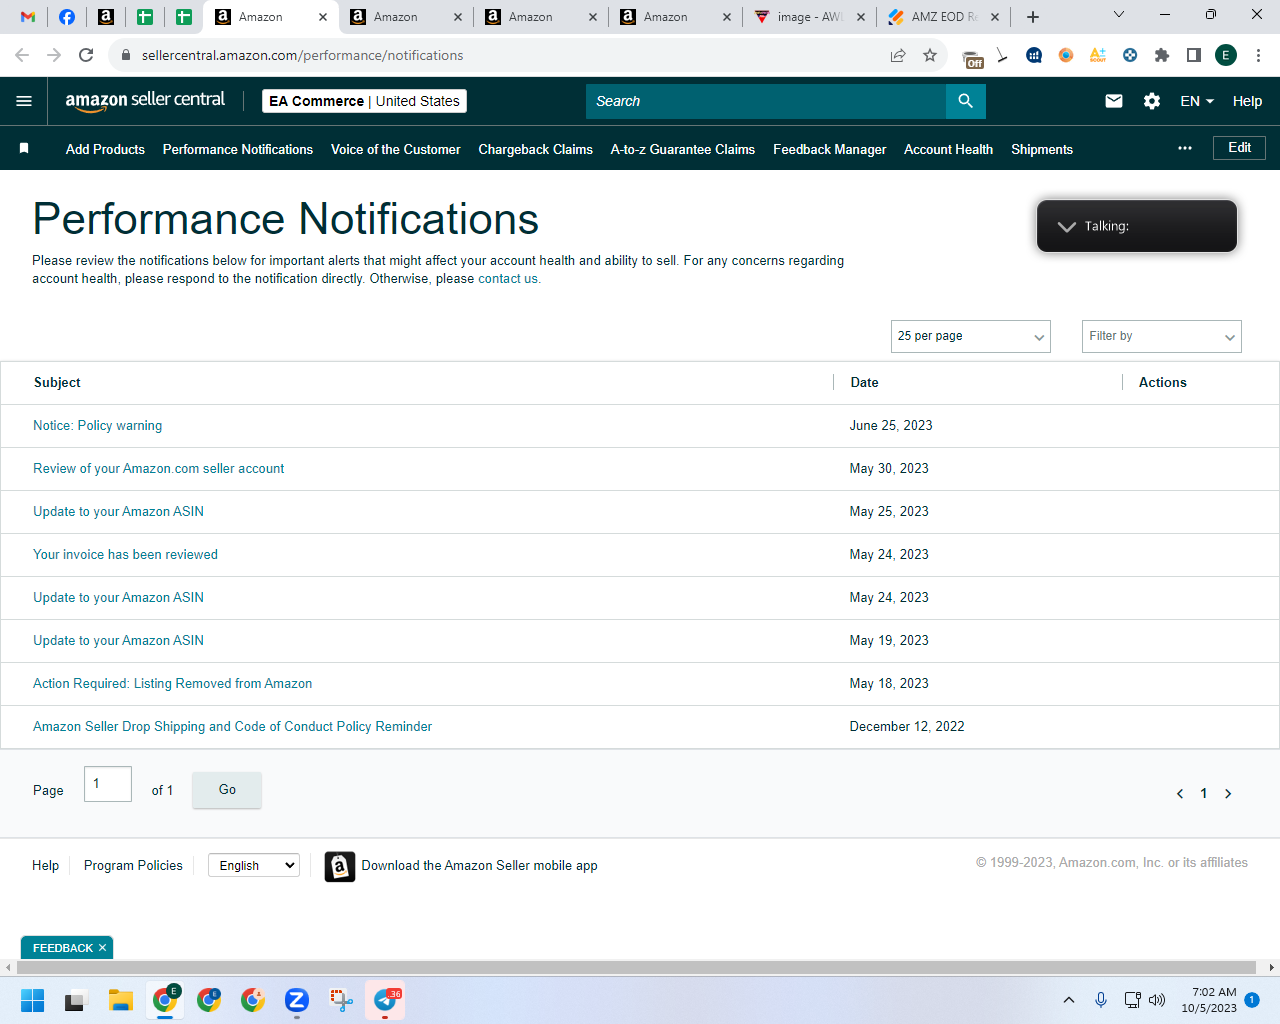Click the Search input field
The image size is (1280, 1024).
click(766, 101)
